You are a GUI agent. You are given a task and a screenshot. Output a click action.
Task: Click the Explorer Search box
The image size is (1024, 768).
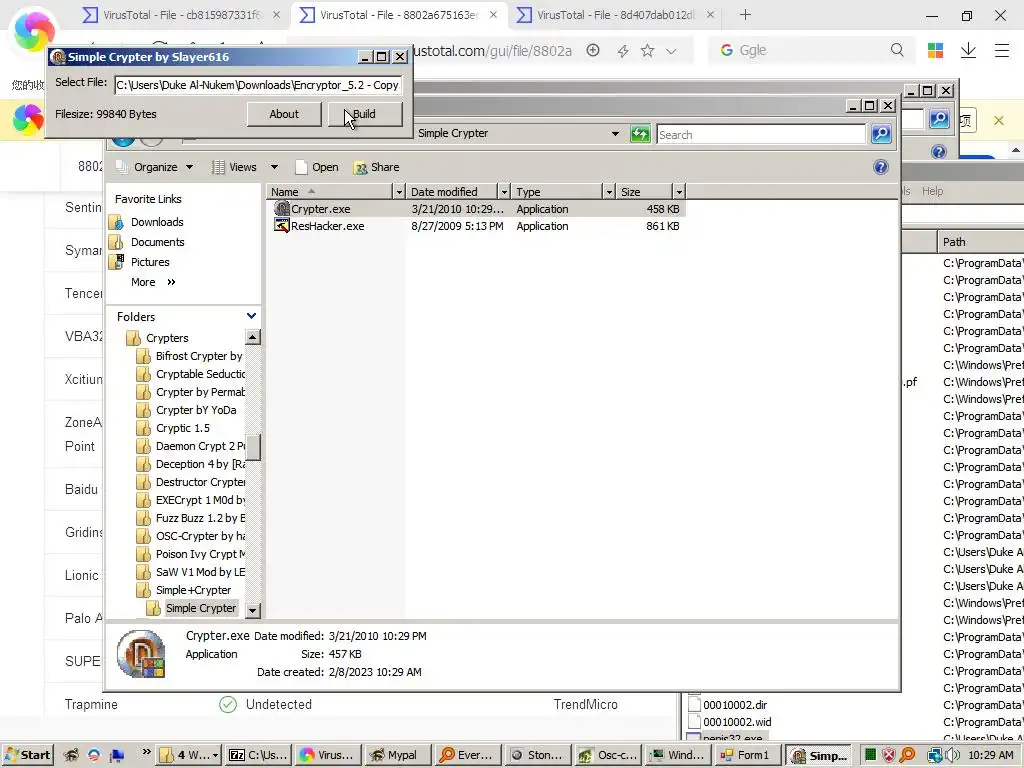coord(761,135)
